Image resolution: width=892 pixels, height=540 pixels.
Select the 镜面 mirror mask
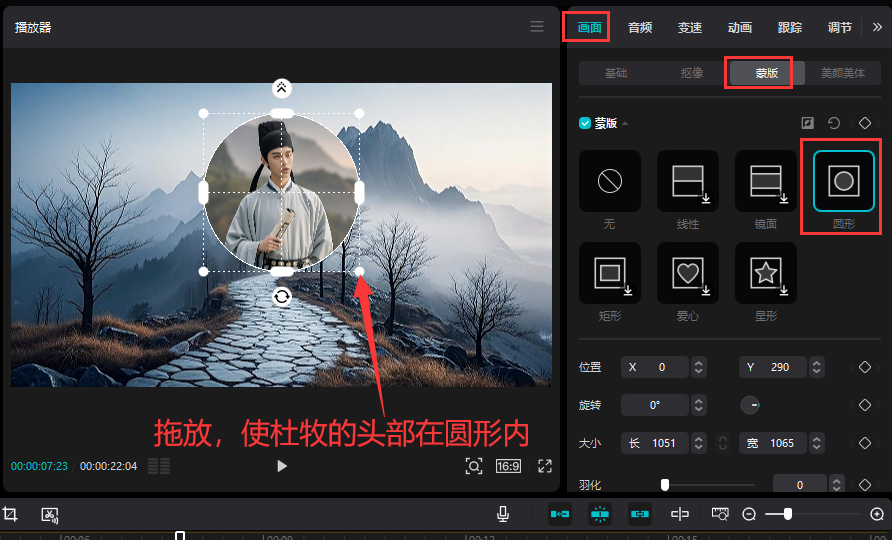click(x=766, y=181)
